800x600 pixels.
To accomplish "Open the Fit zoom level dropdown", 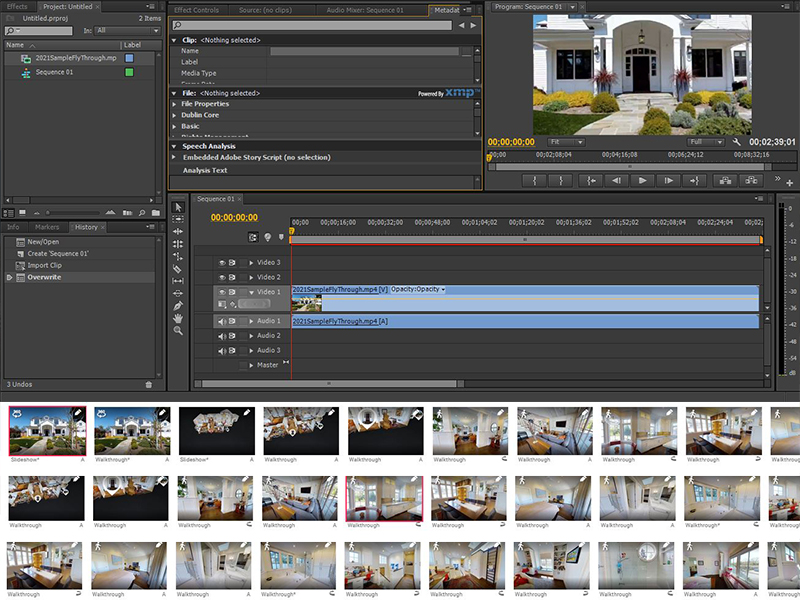I will (x=568, y=142).
